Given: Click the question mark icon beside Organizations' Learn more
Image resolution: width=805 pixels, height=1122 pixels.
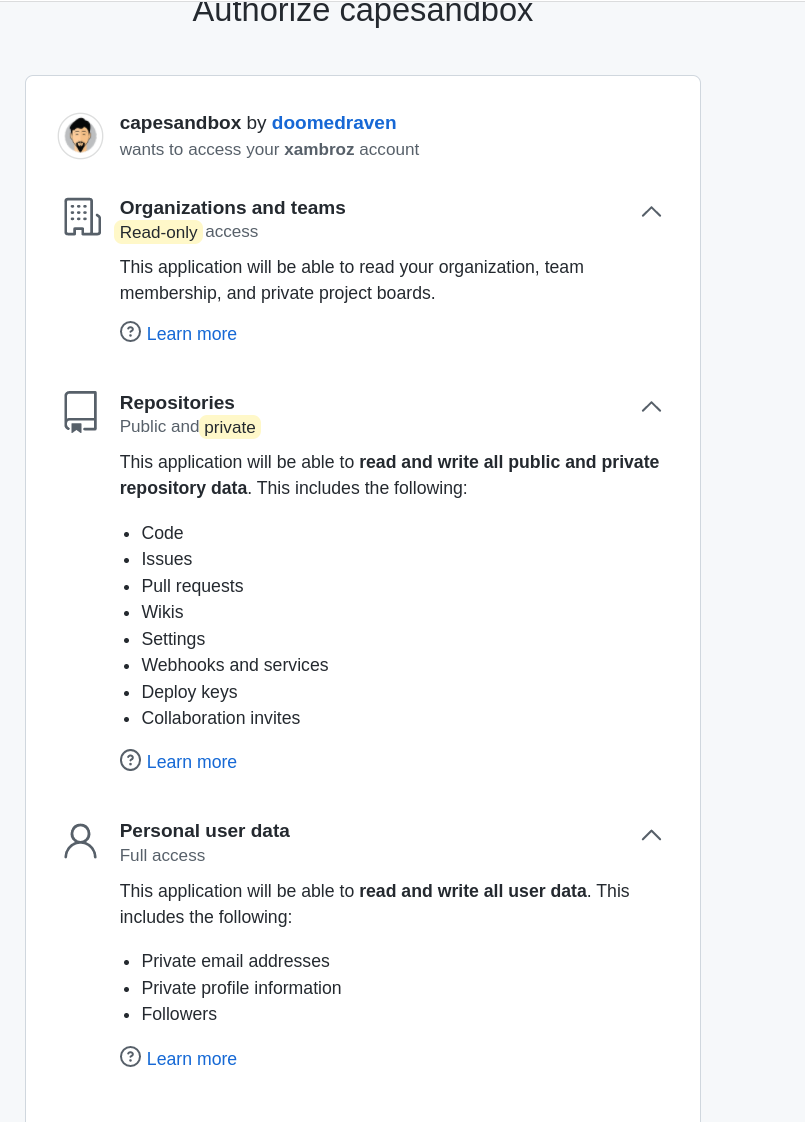Looking at the screenshot, I should pyautogui.click(x=130, y=331).
